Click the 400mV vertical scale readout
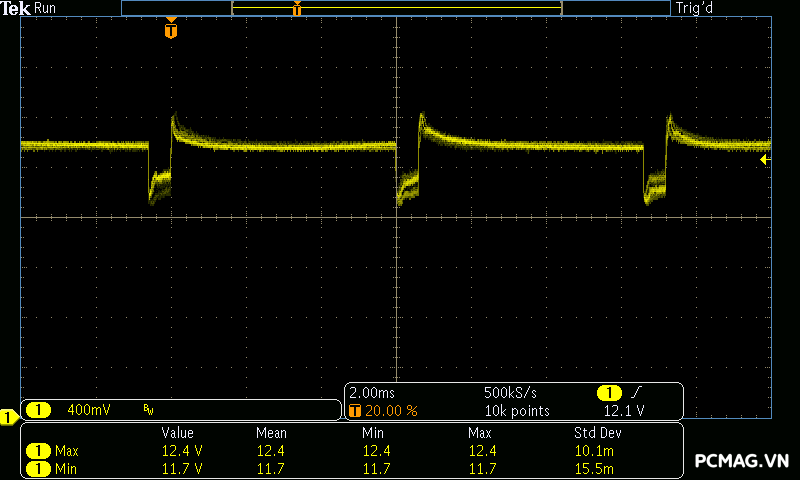 pyautogui.click(x=89, y=410)
